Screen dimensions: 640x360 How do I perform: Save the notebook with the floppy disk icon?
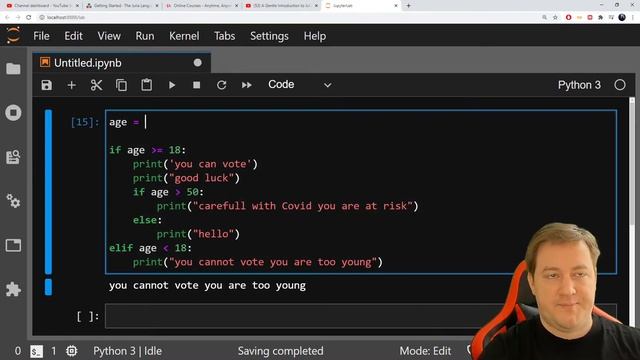(x=47, y=85)
